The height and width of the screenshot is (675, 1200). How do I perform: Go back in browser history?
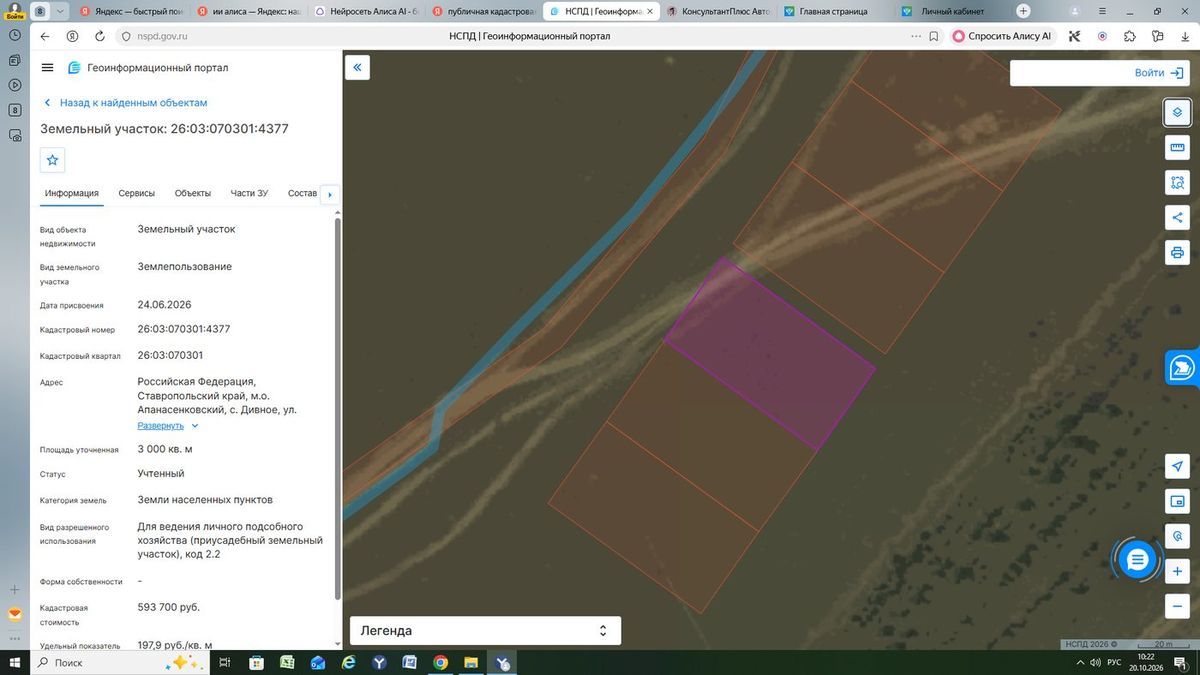45,36
